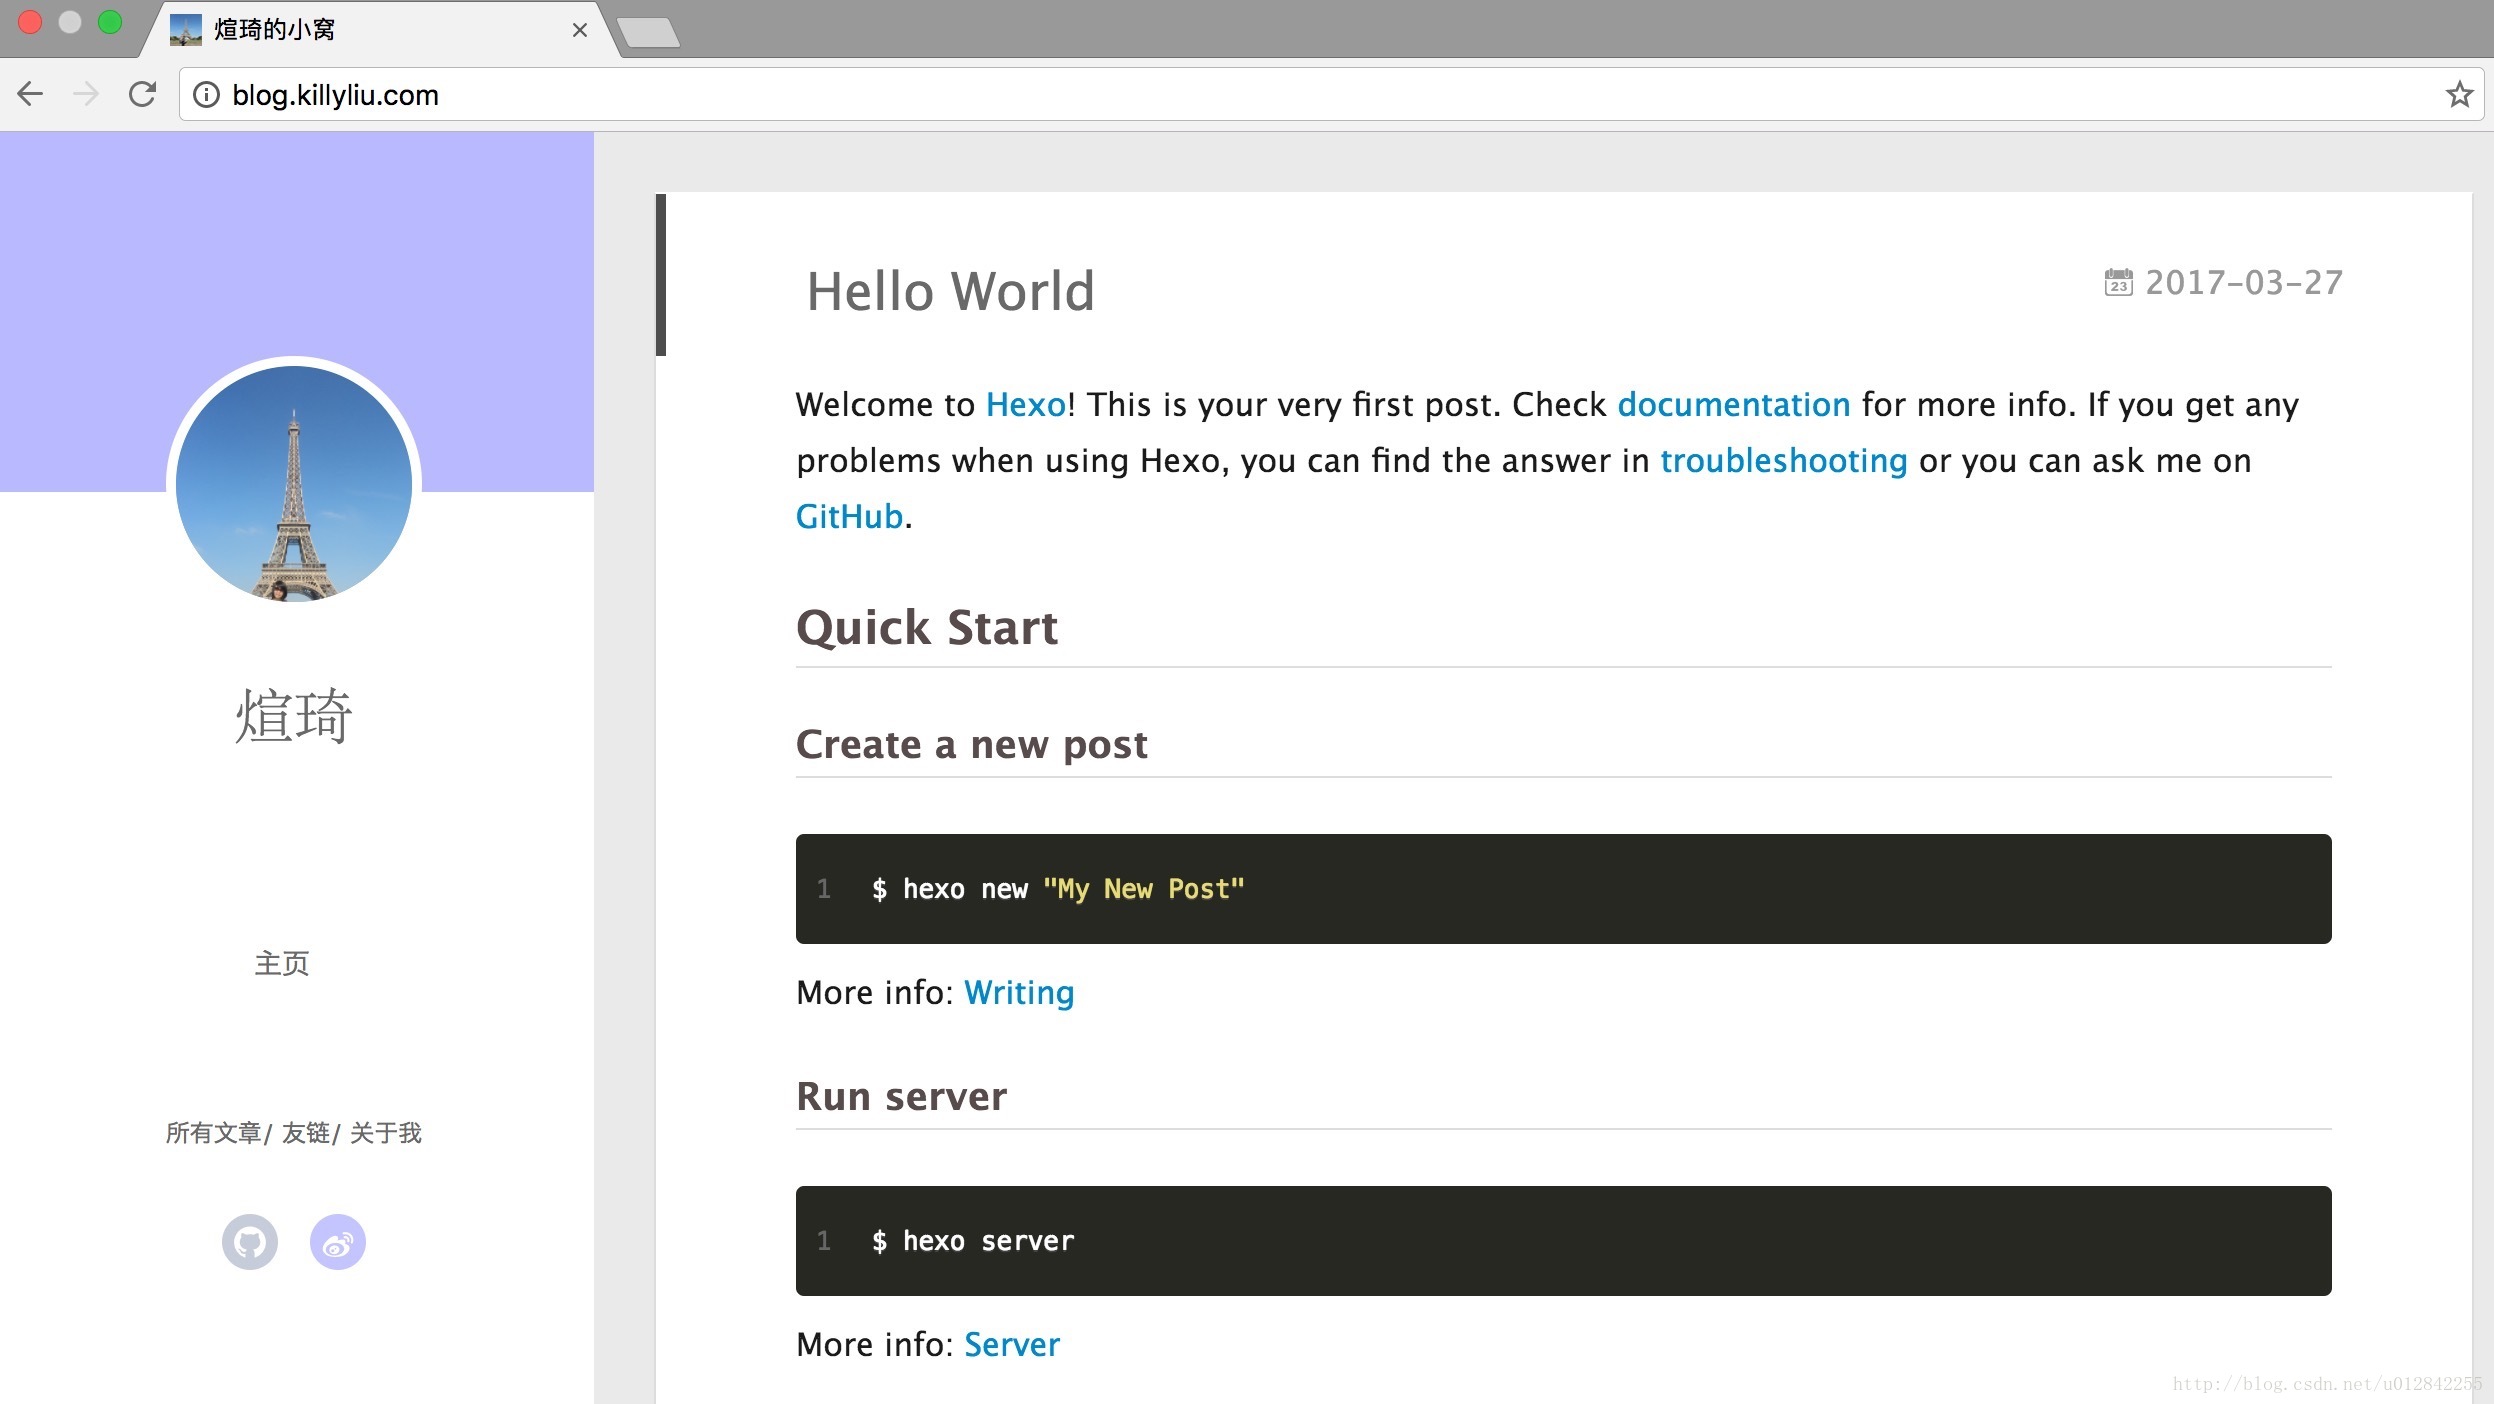The width and height of the screenshot is (2494, 1404).
Task: Click the Eiffel Tower avatar image
Action: click(294, 484)
